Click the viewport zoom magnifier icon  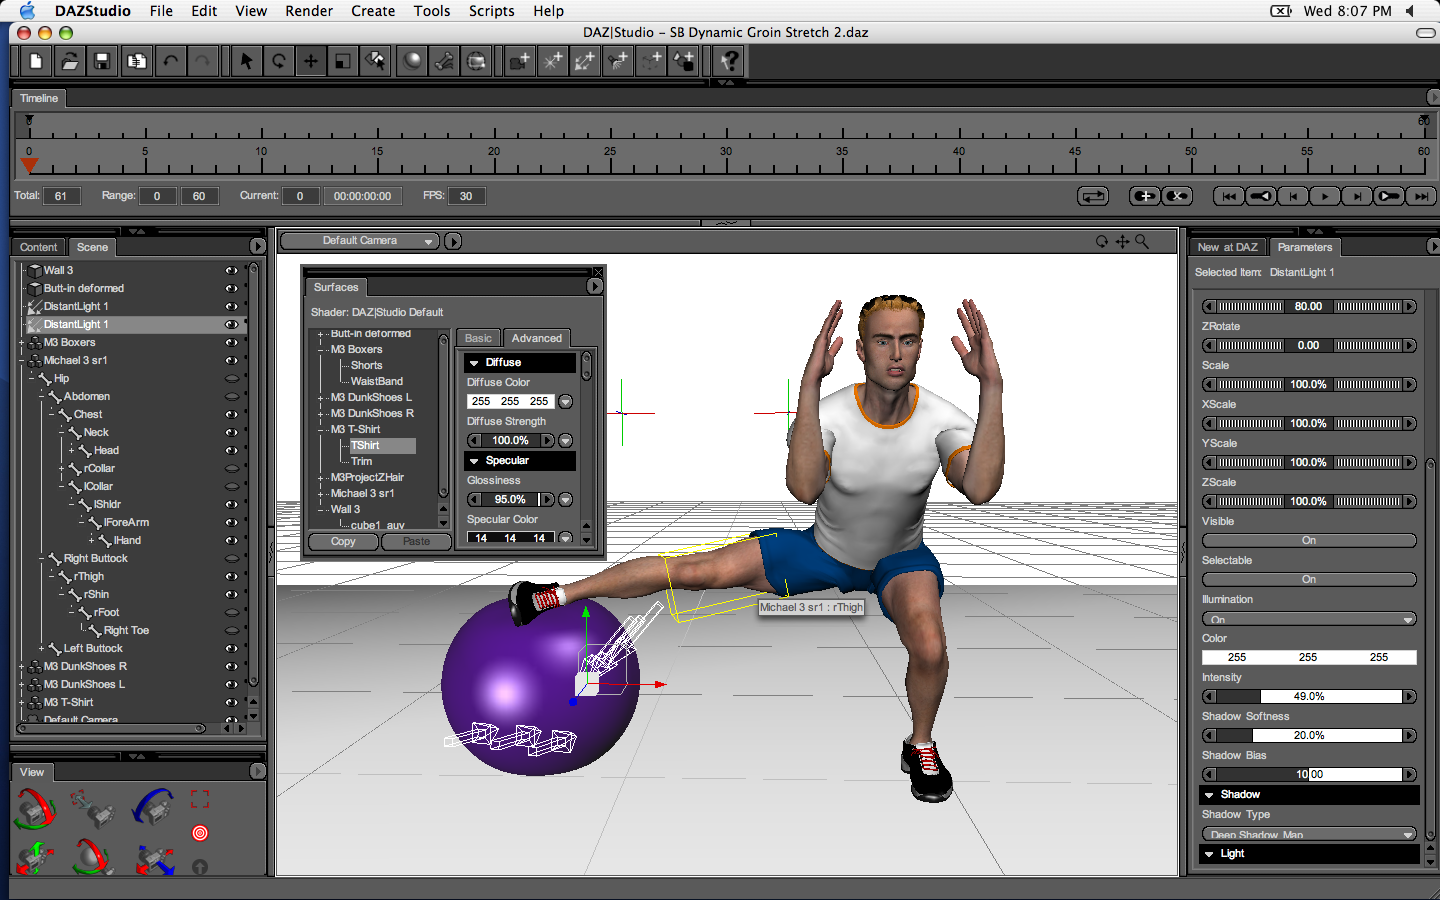(1142, 241)
